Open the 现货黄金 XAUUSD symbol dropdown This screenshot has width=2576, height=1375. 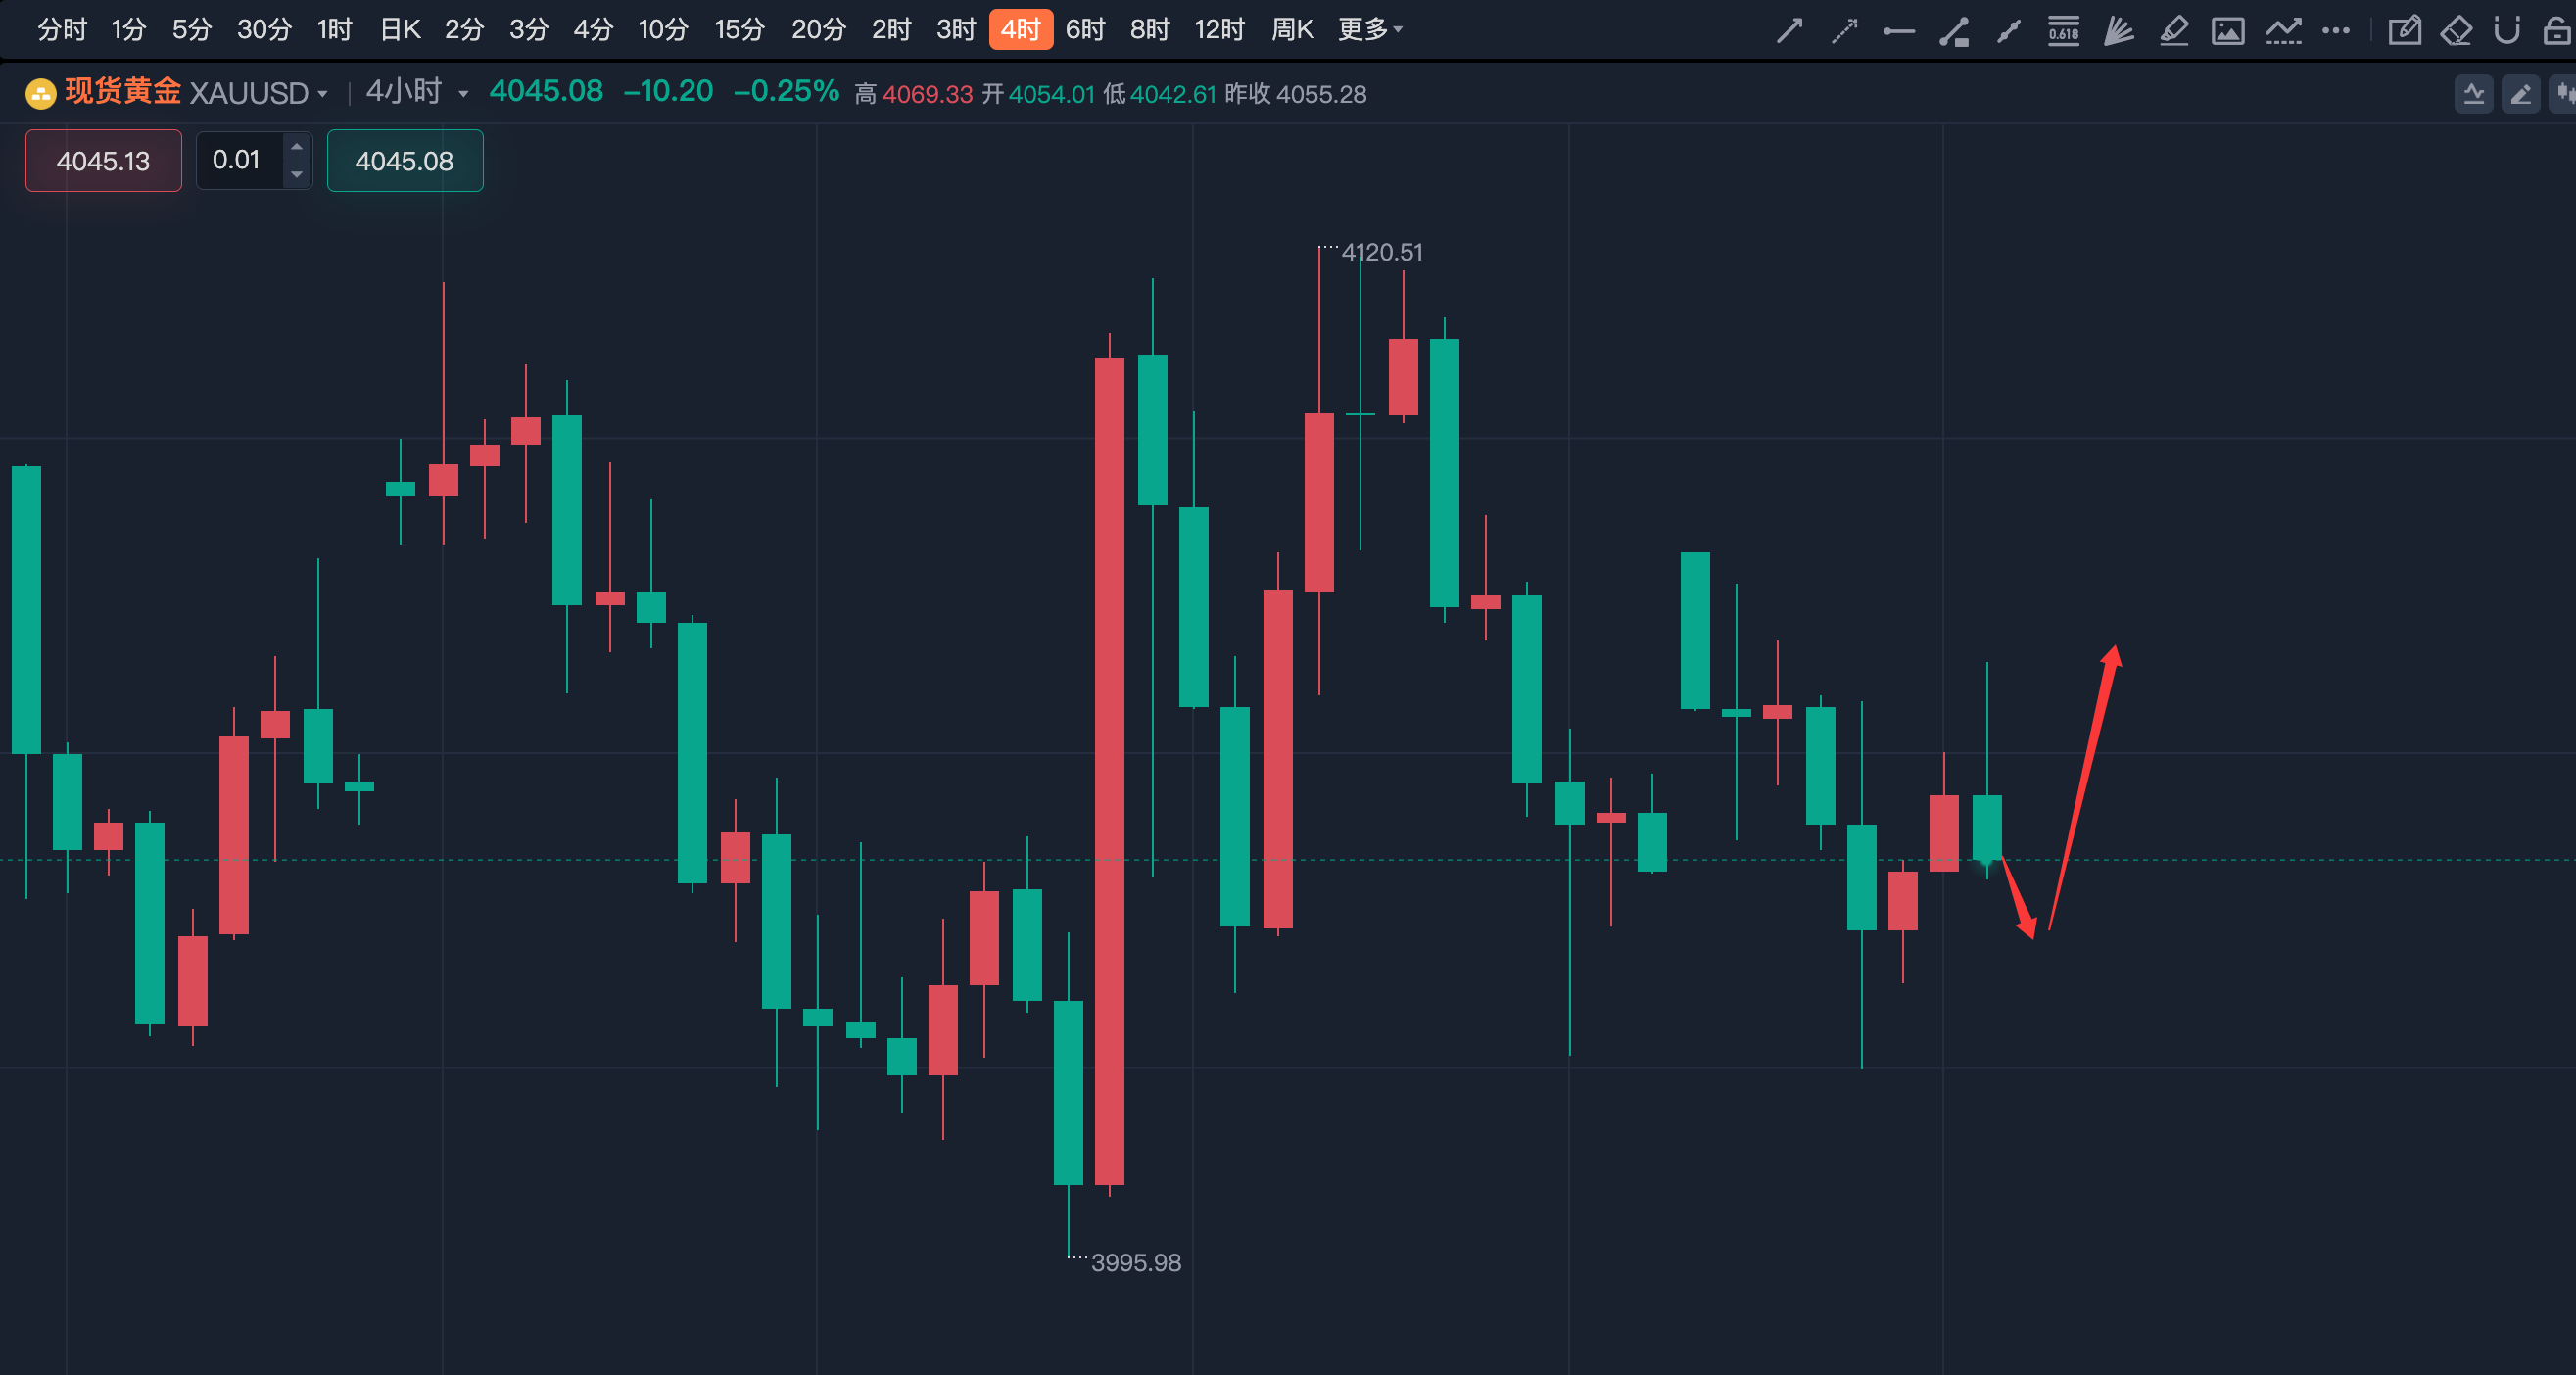[x=196, y=93]
